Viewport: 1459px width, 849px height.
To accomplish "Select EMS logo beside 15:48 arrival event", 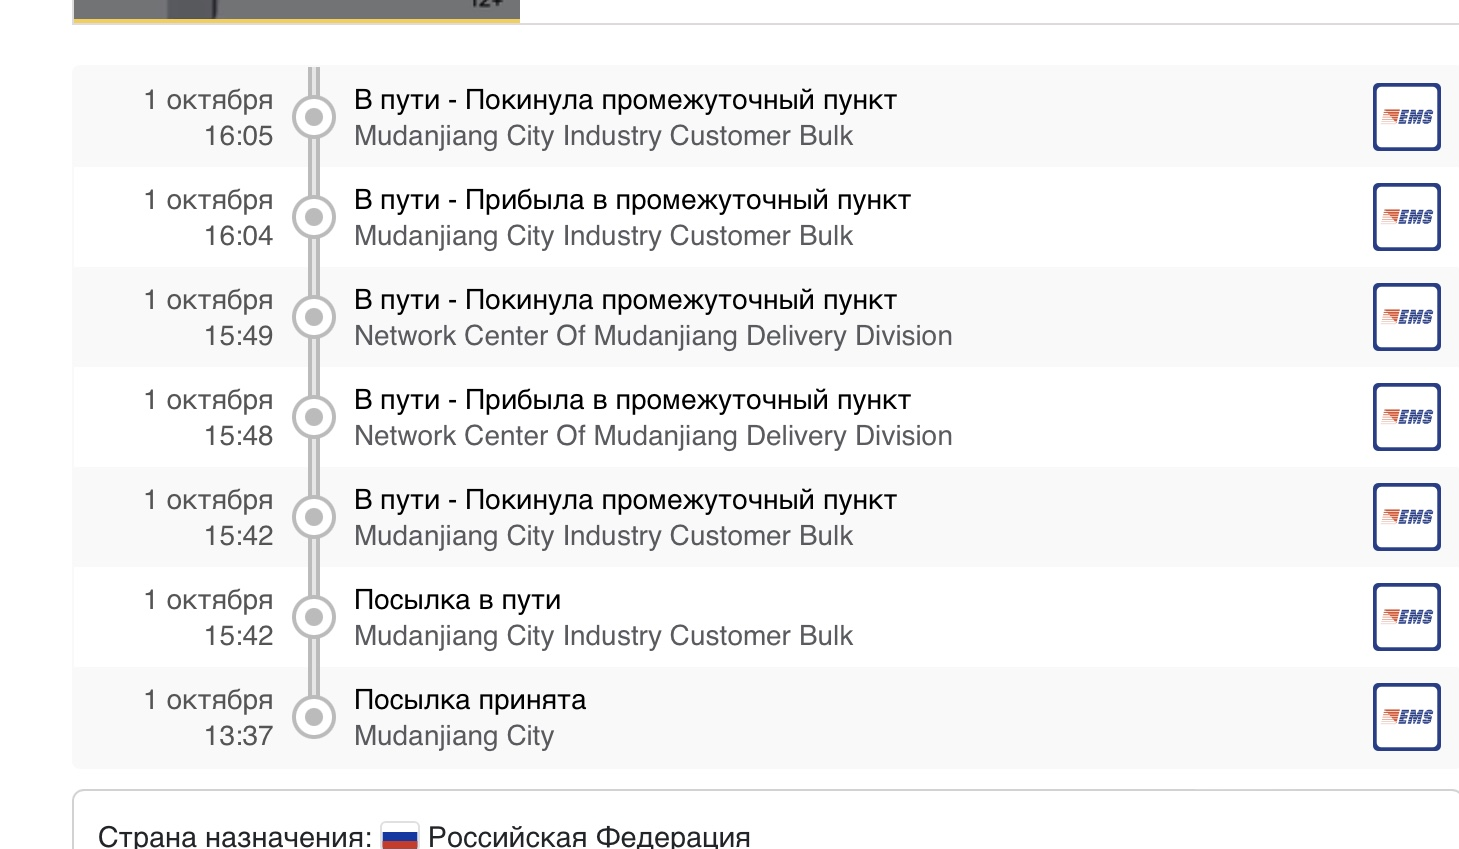I will pyautogui.click(x=1406, y=417).
